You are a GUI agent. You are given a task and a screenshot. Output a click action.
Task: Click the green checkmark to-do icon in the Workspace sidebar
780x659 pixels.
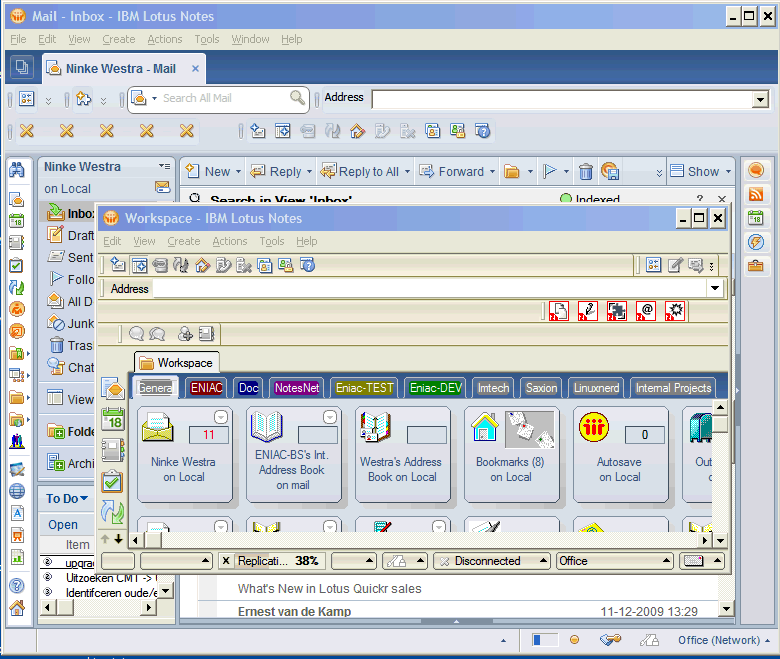(x=112, y=481)
